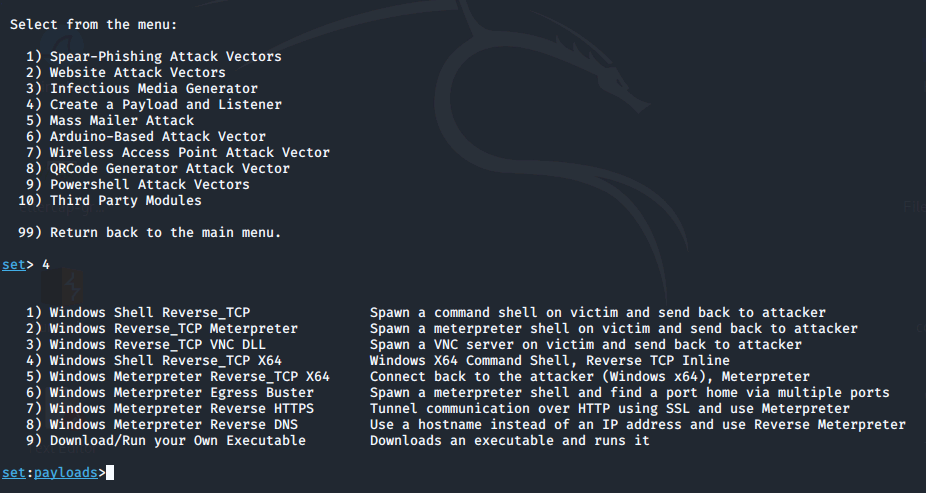Screen dimensions: 926x493
Task: Select Windows Shell Reverse_TCP X64 payload
Action: pyautogui.click(x=169, y=361)
